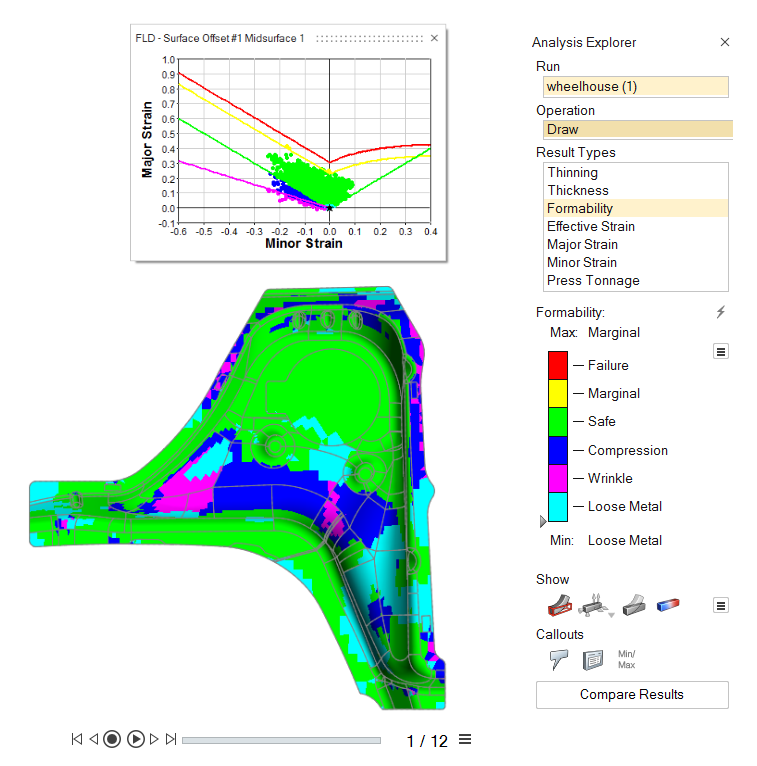The image size is (757, 766).
Task: Select Press Tonnage result type
Action: click(x=593, y=280)
